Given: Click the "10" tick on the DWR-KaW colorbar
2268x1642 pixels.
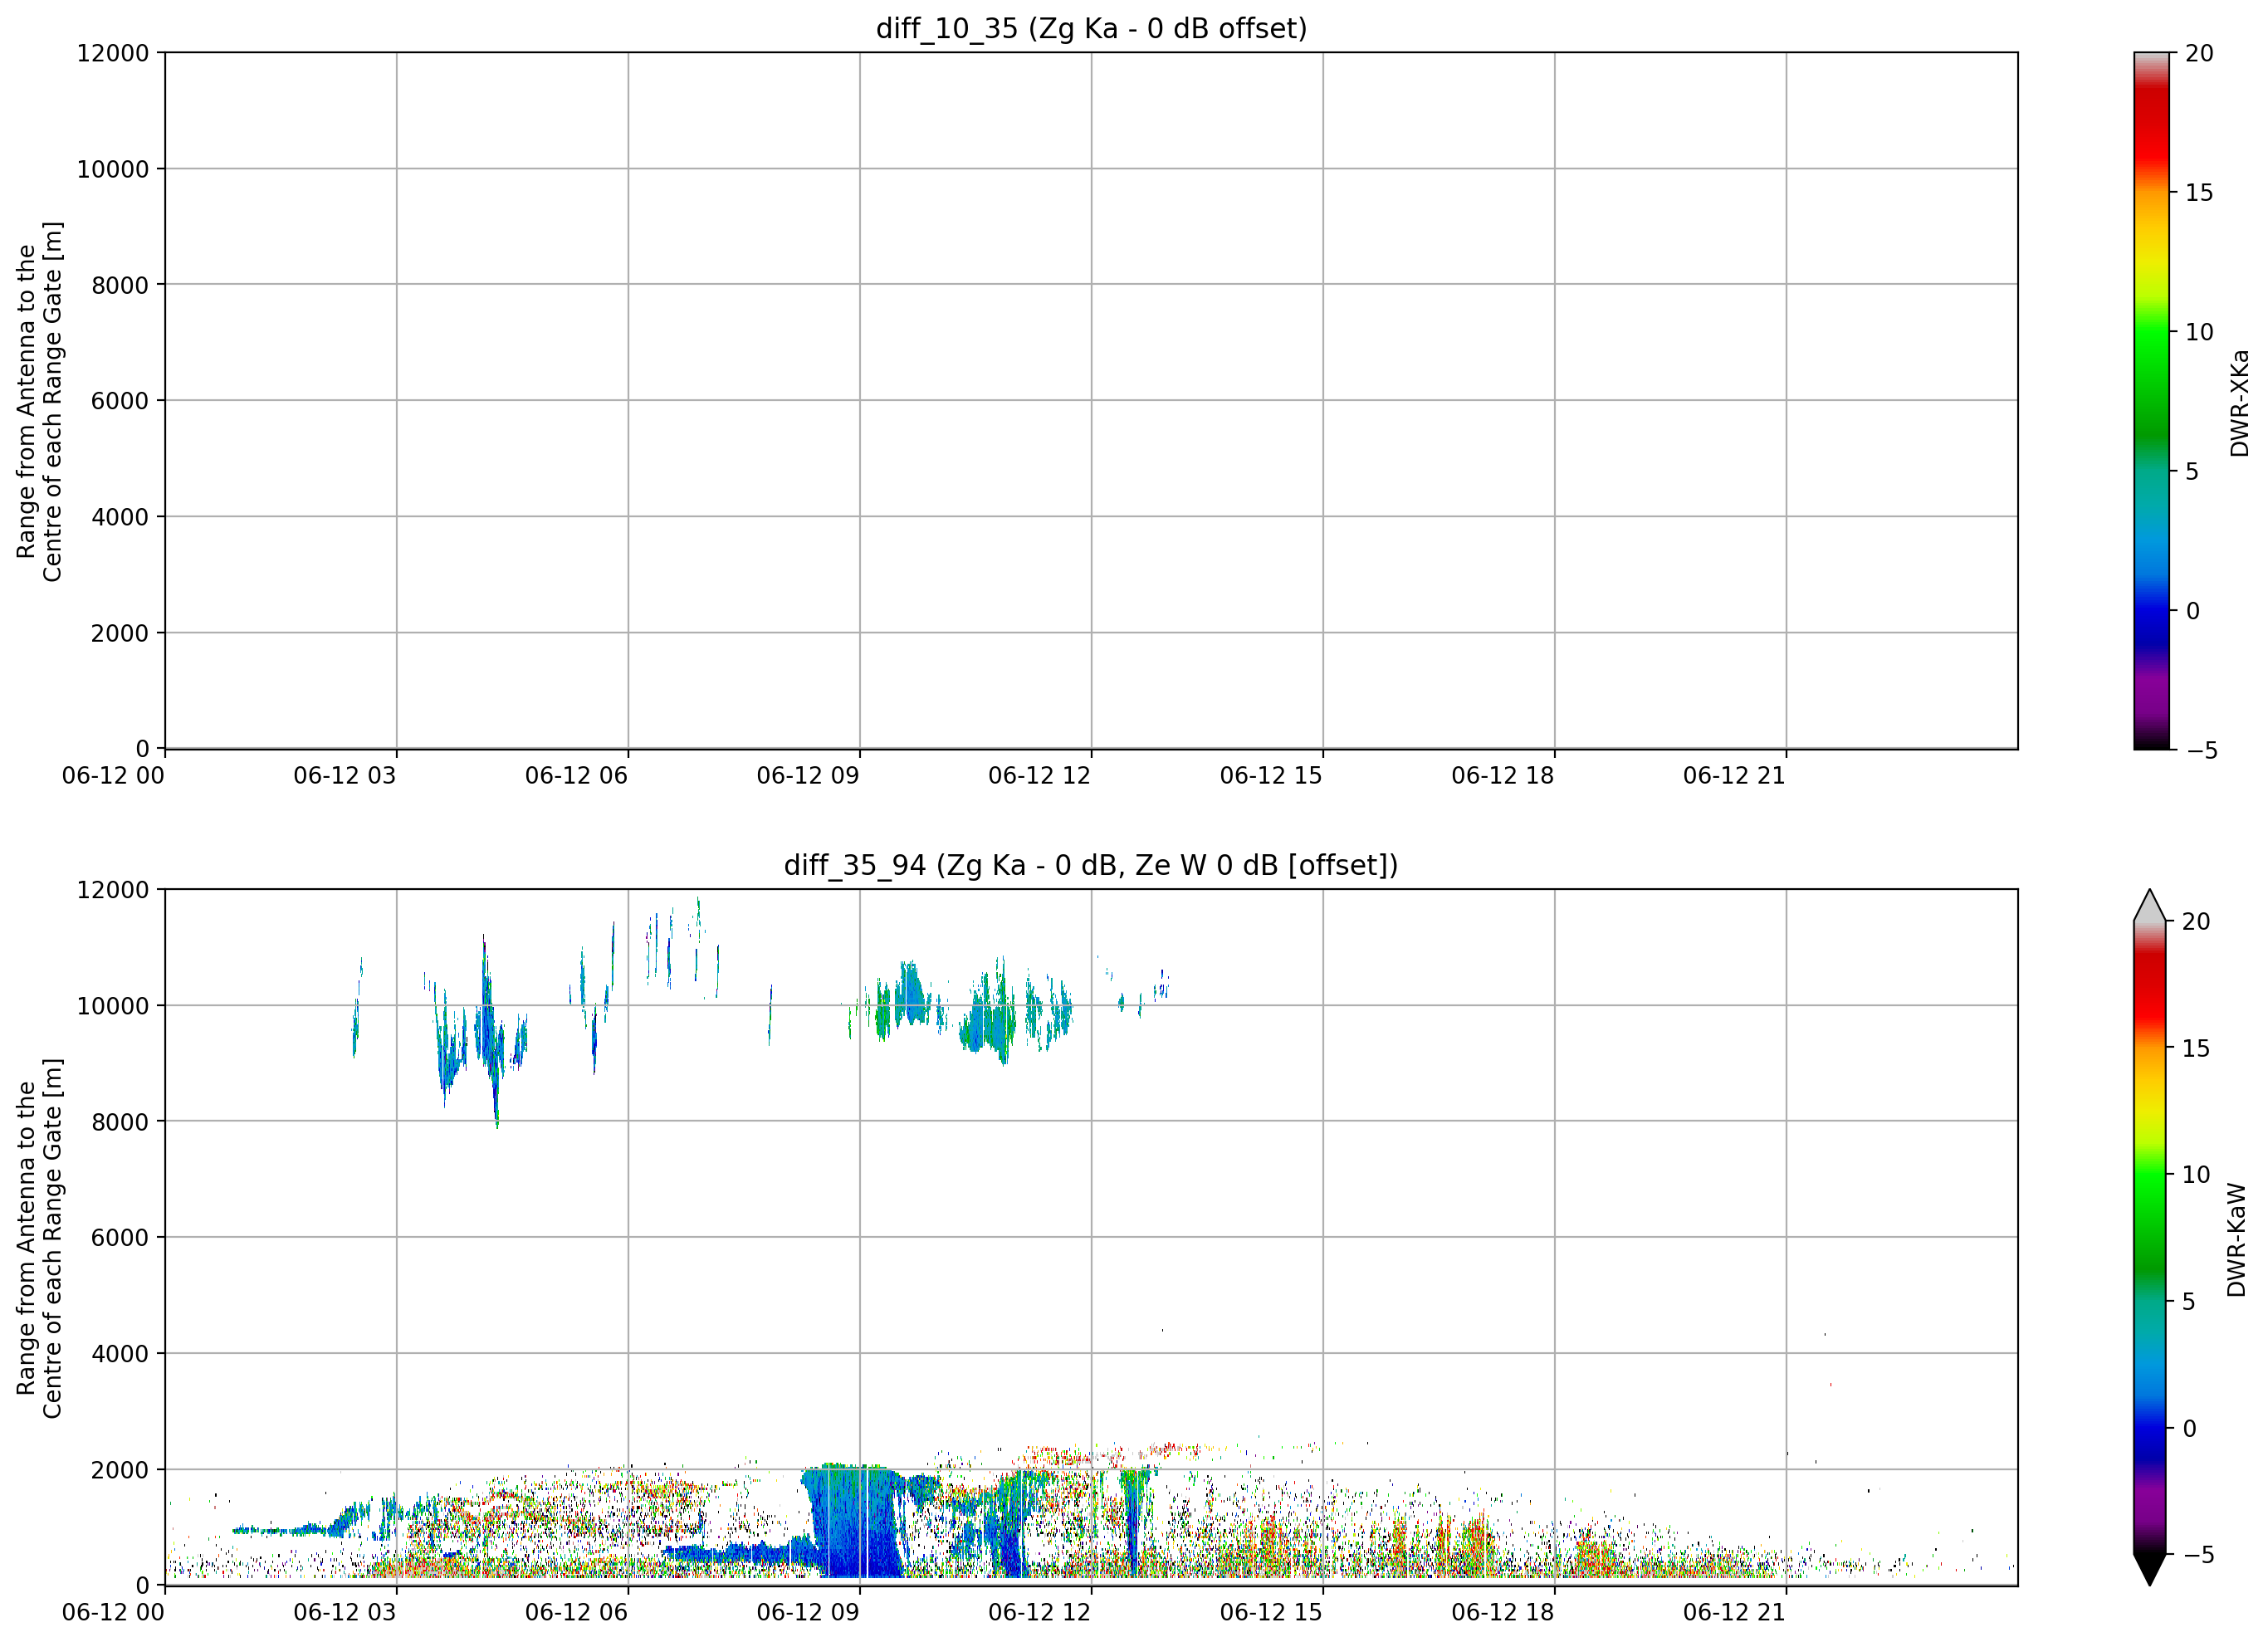Looking at the screenshot, I should coord(2196,1175).
